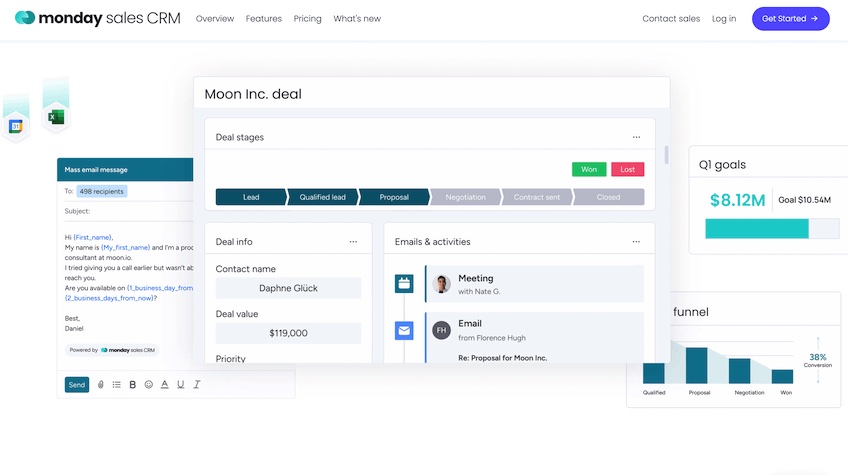Click the {First_name} placeholder in email
Screen dimensions: 848x475
pyautogui.click(x=92, y=238)
